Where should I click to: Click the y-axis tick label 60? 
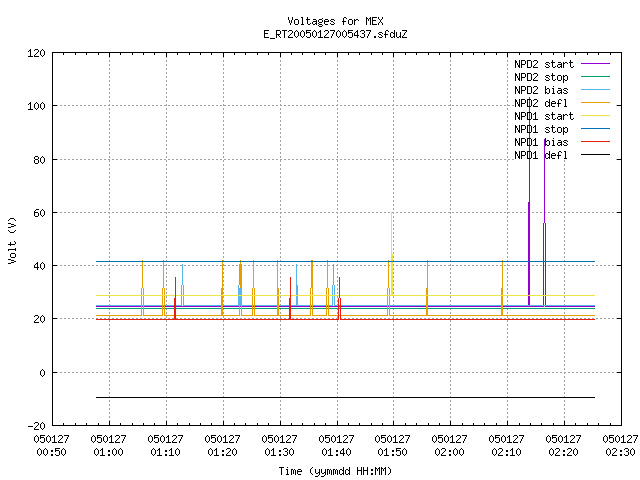pos(40,213)
